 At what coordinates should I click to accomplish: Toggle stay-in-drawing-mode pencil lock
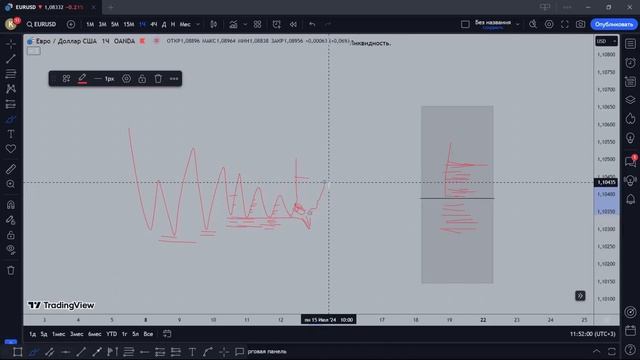point(11,220)
